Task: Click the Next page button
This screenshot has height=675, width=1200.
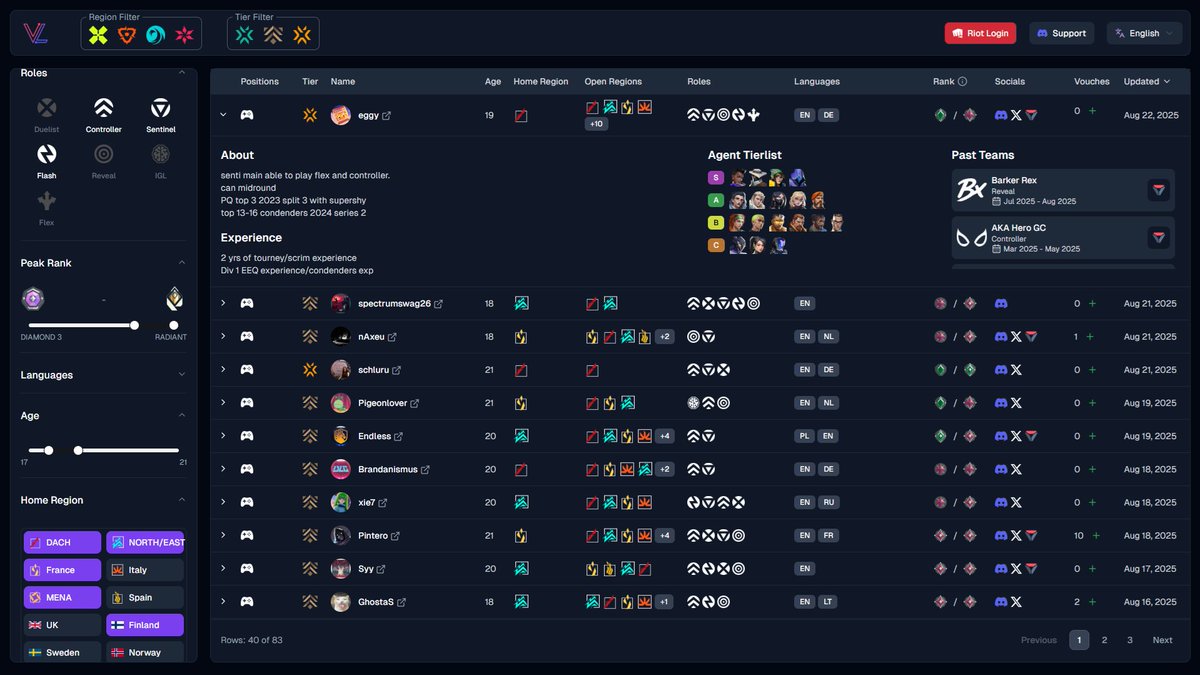Action: [1162, 640]
